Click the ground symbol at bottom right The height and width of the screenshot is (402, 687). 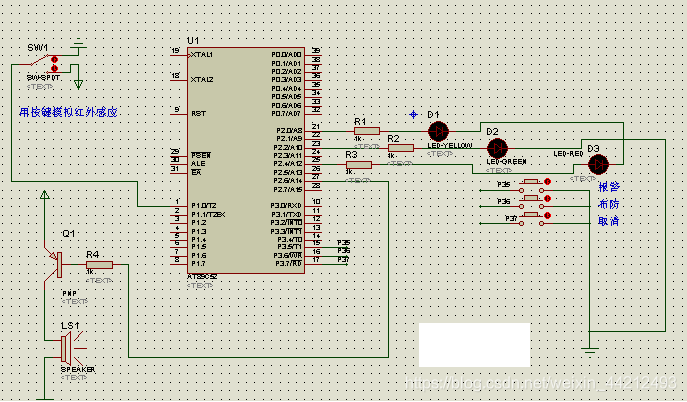pos(590,348)
